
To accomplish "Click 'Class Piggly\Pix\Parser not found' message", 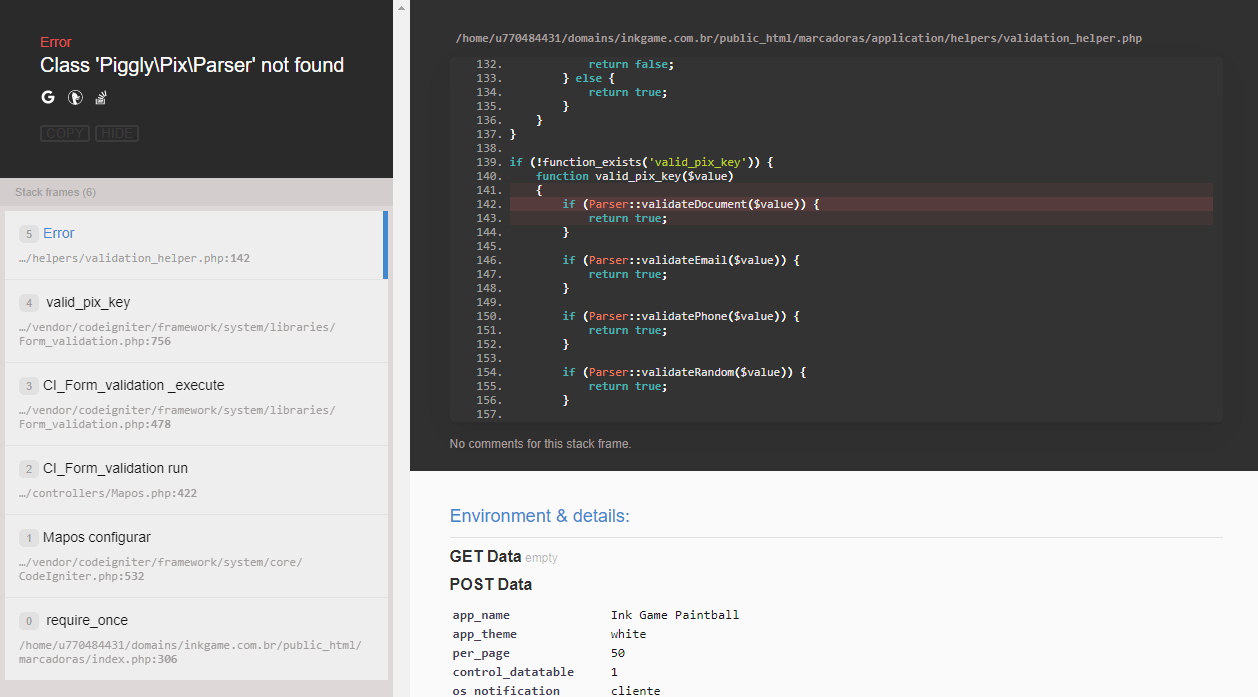I will [x=192, y=65].
